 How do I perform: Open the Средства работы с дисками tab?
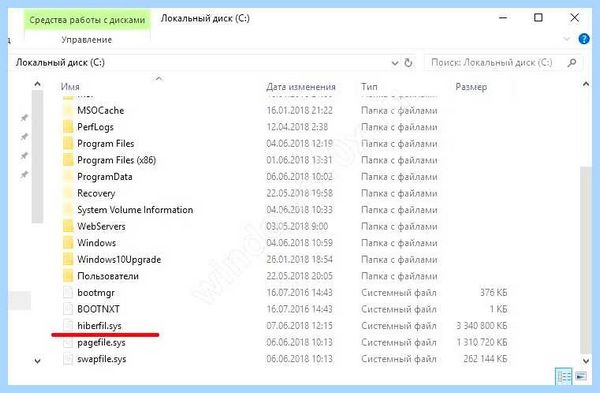point(87,20)
